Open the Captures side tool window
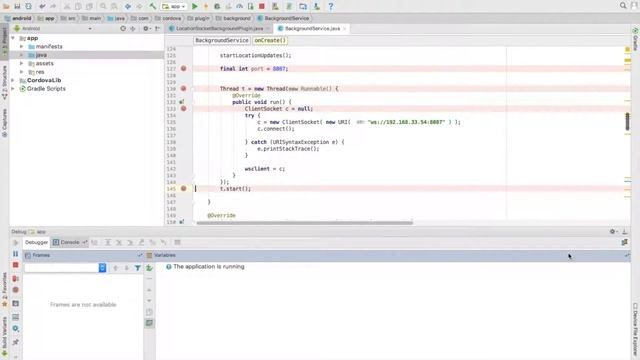 coord(4,122)
